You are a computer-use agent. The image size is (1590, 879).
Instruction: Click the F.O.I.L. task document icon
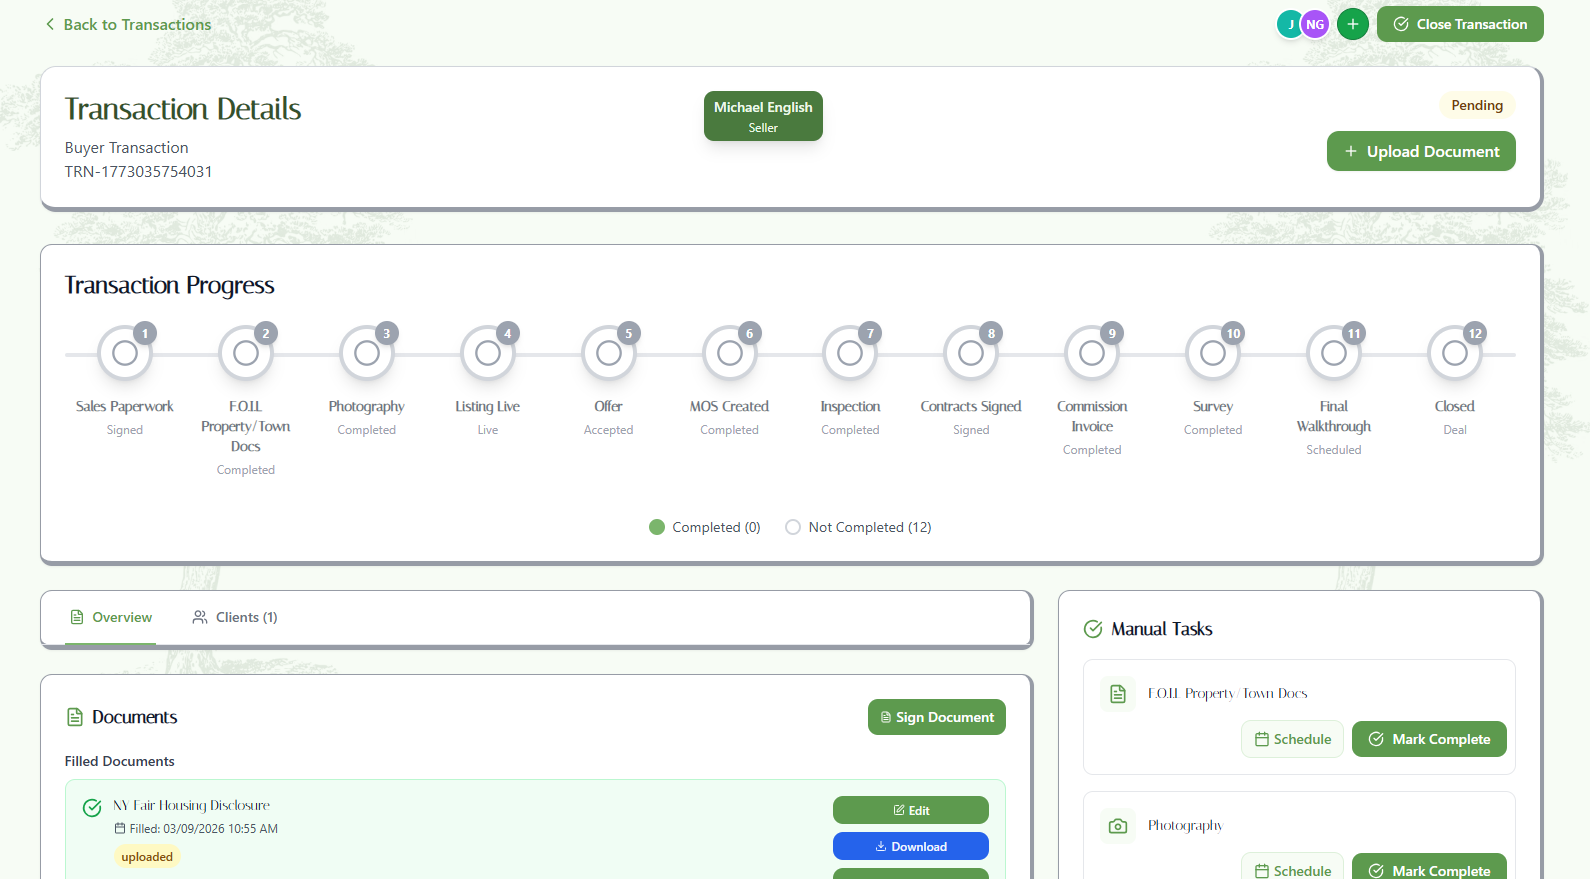click(1118, 694)
